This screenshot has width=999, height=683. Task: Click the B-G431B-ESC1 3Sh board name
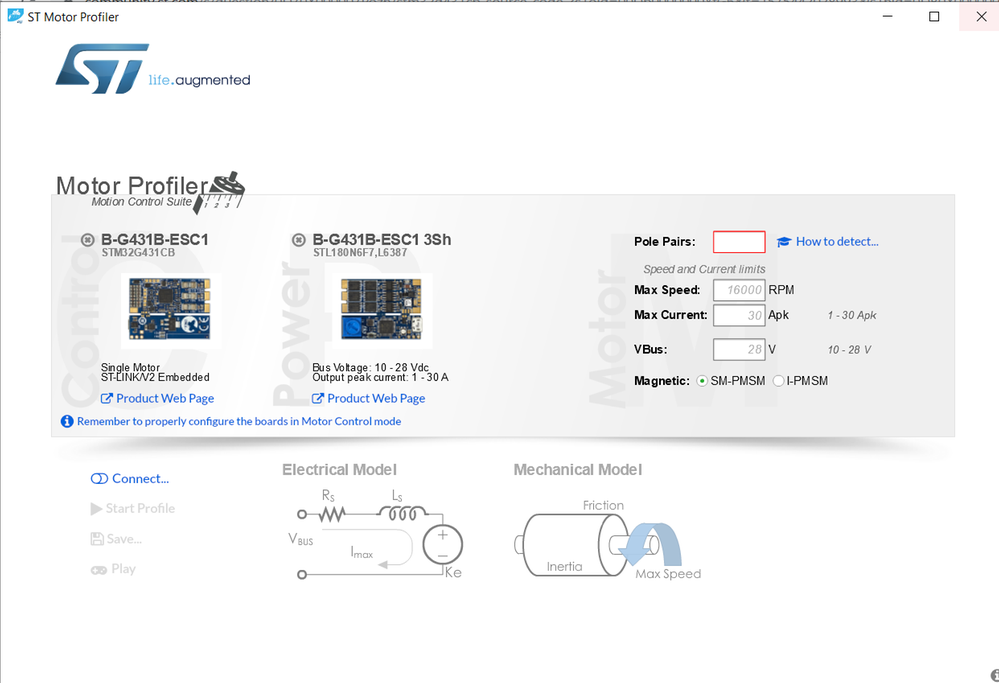tap(382, 240)
